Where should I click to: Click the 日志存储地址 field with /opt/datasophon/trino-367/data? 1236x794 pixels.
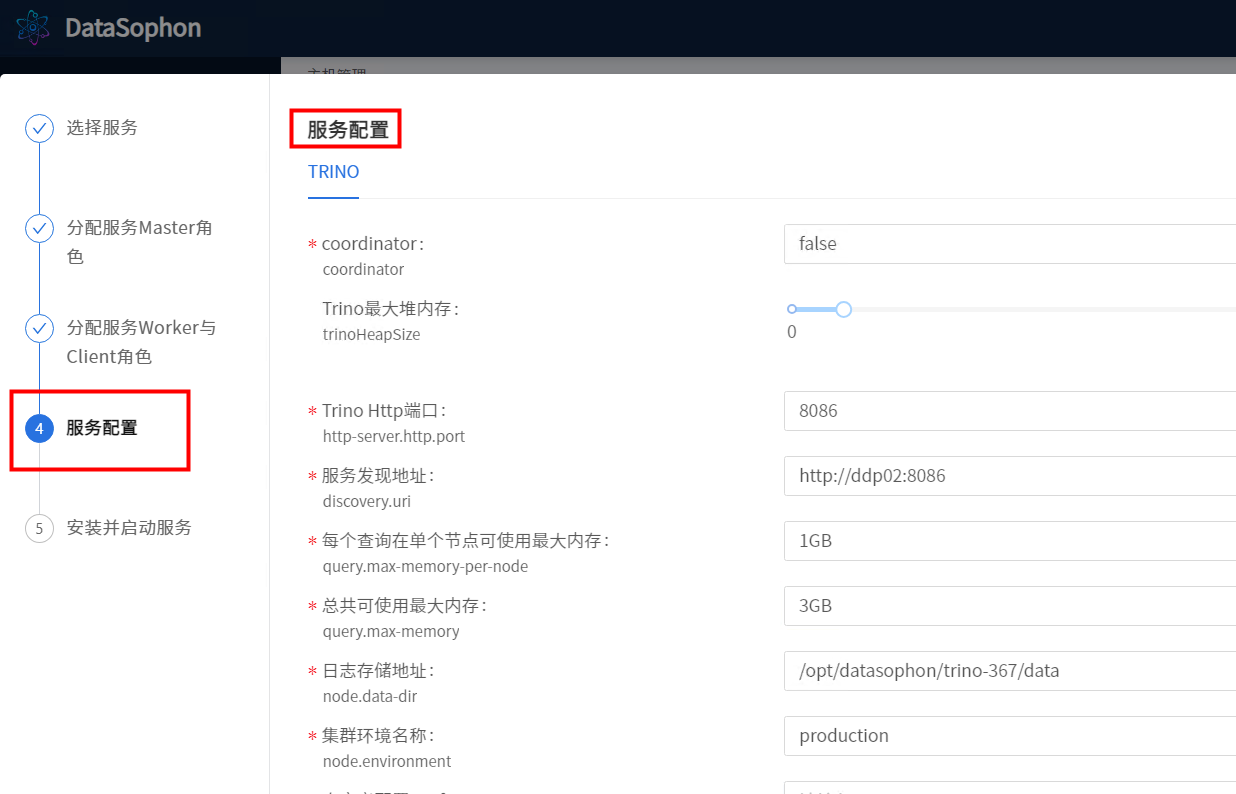(1010, 671)
